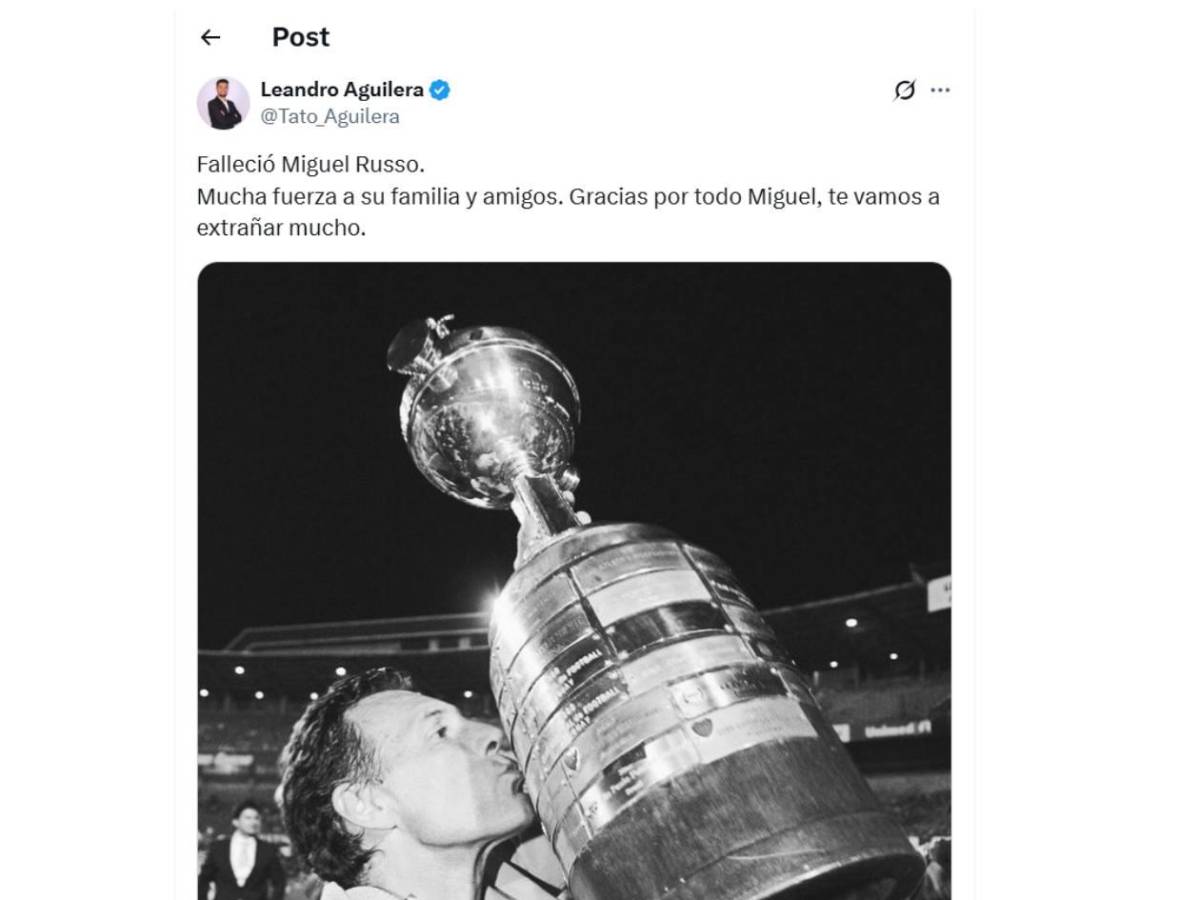Click the Post title at the top
This screenshot has width=1200, height=900.
[x=301, y=37]
